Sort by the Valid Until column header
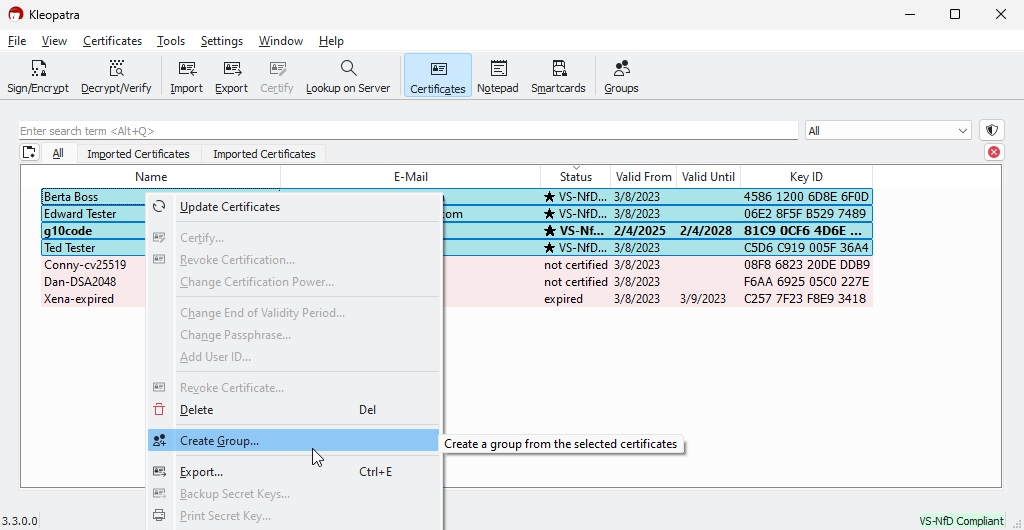Image resolution: width=1024 pixels, height=530 pixels. (x=709, y=177)
